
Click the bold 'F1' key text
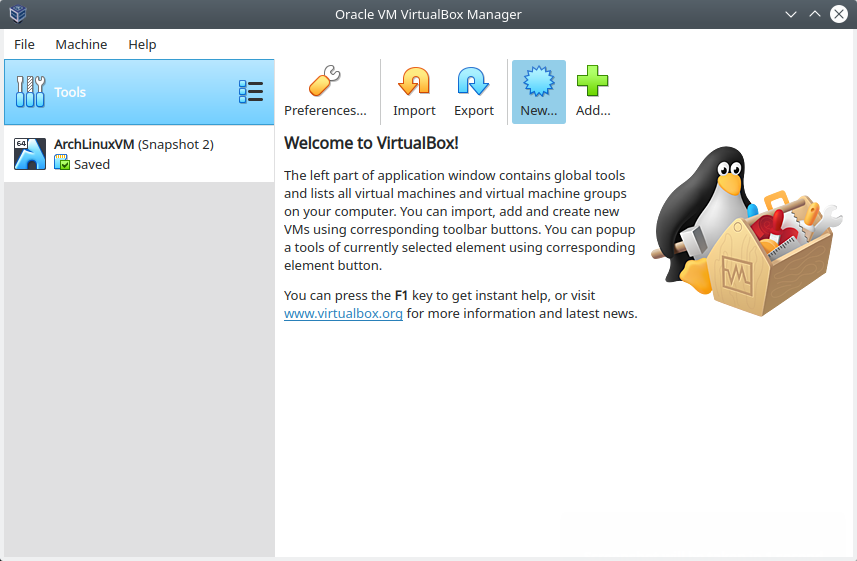coord(401,295)
